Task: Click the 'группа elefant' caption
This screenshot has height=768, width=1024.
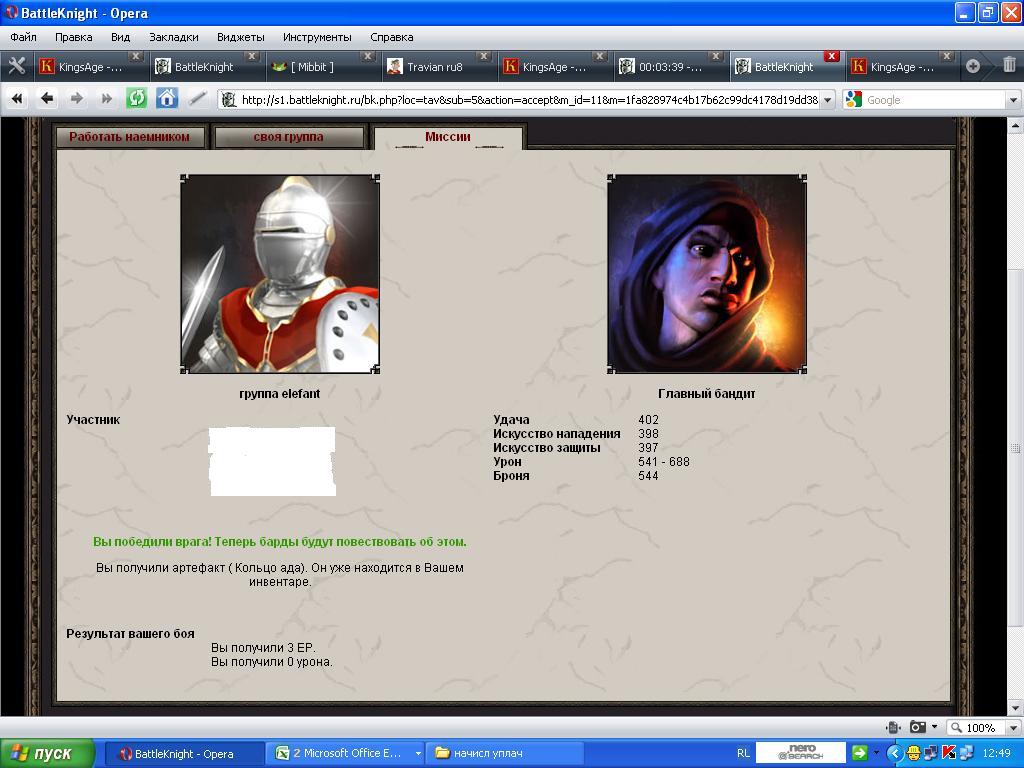Action: coord(280,394)
